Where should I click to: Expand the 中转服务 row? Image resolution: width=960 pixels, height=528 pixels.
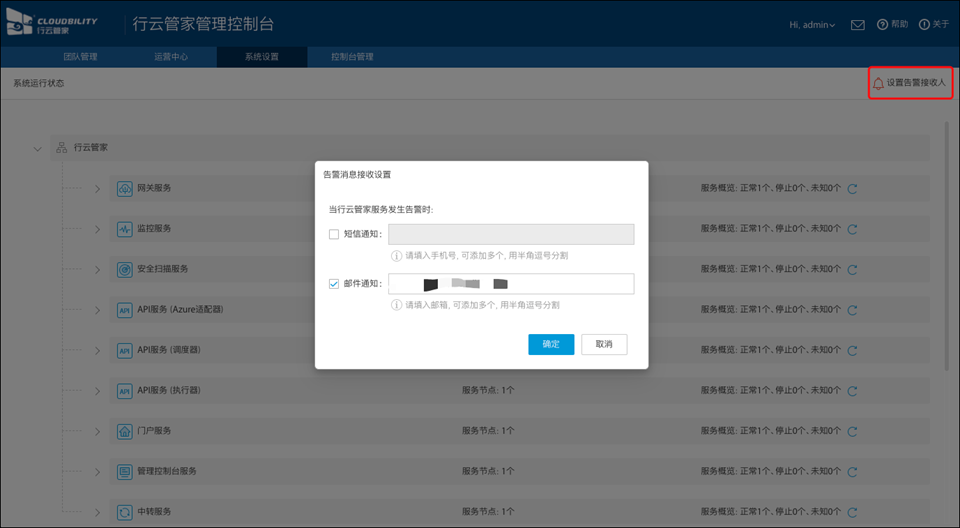(97, 512)
